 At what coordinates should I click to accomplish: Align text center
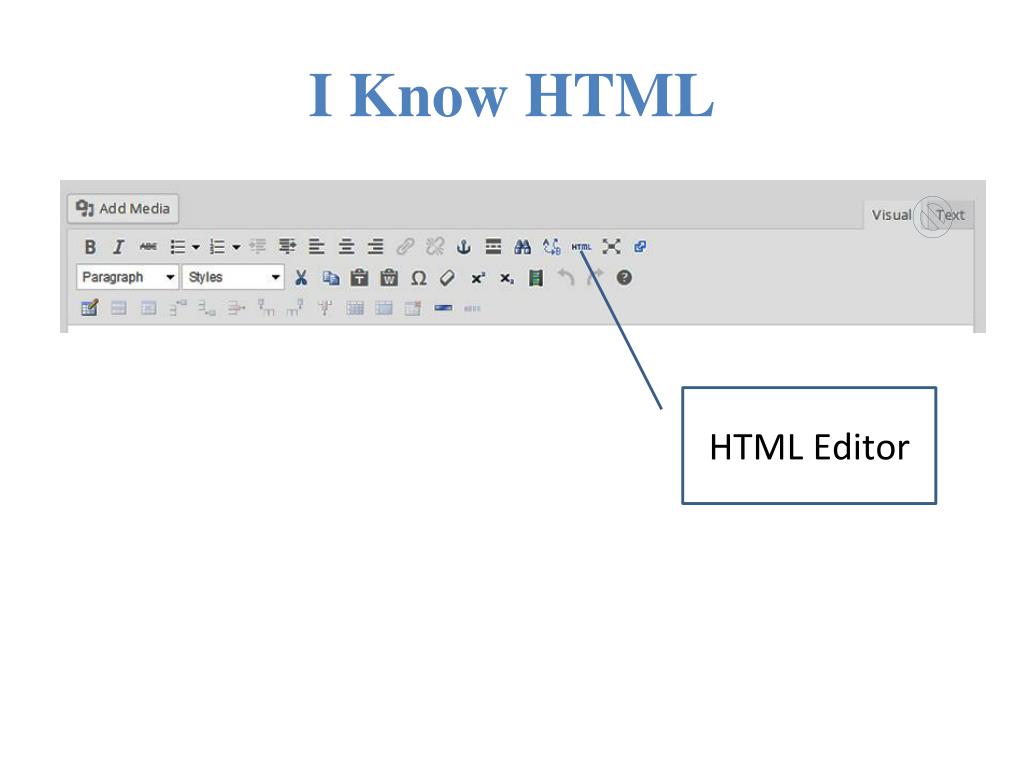coord(346,247)
